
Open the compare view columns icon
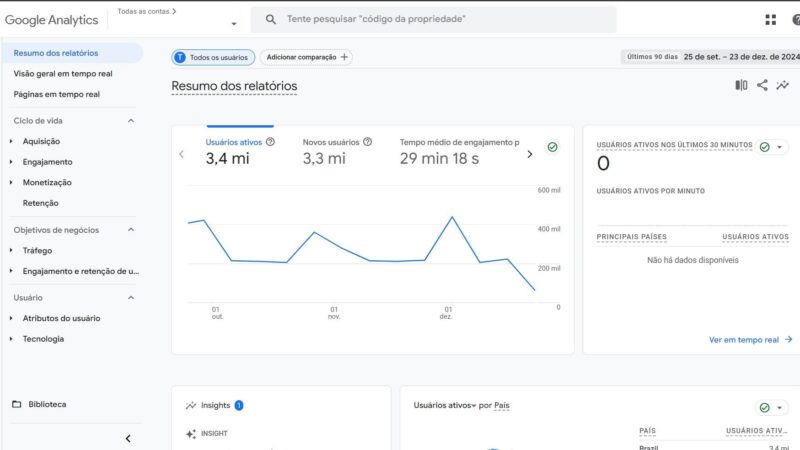pos(741,85)
